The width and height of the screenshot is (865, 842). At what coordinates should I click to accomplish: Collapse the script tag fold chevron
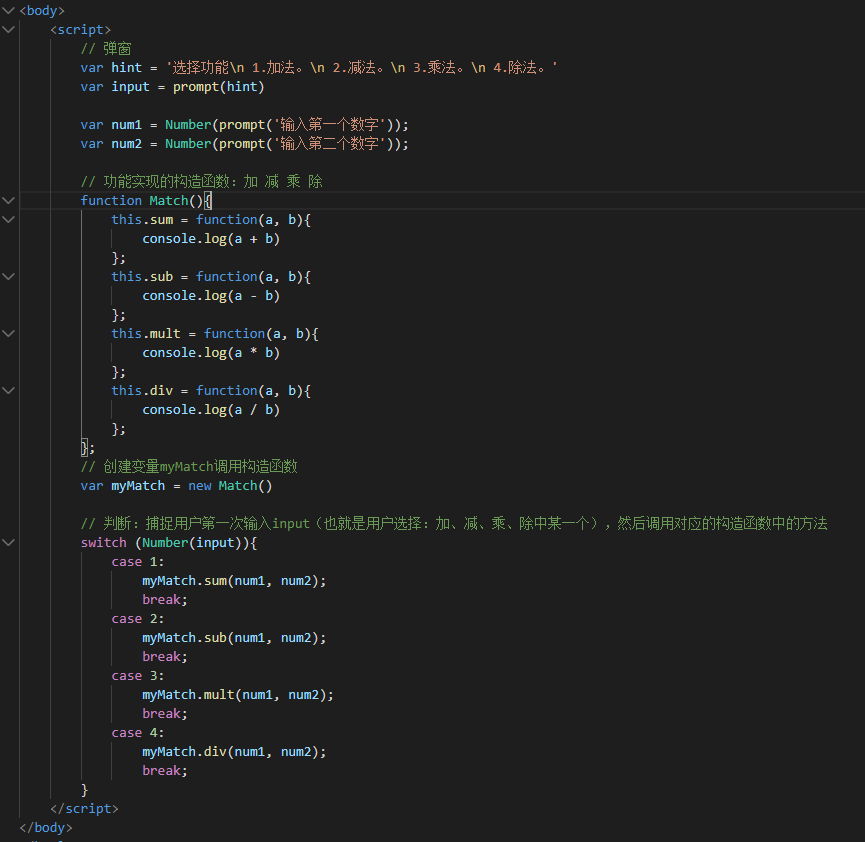tap(8, 29)
